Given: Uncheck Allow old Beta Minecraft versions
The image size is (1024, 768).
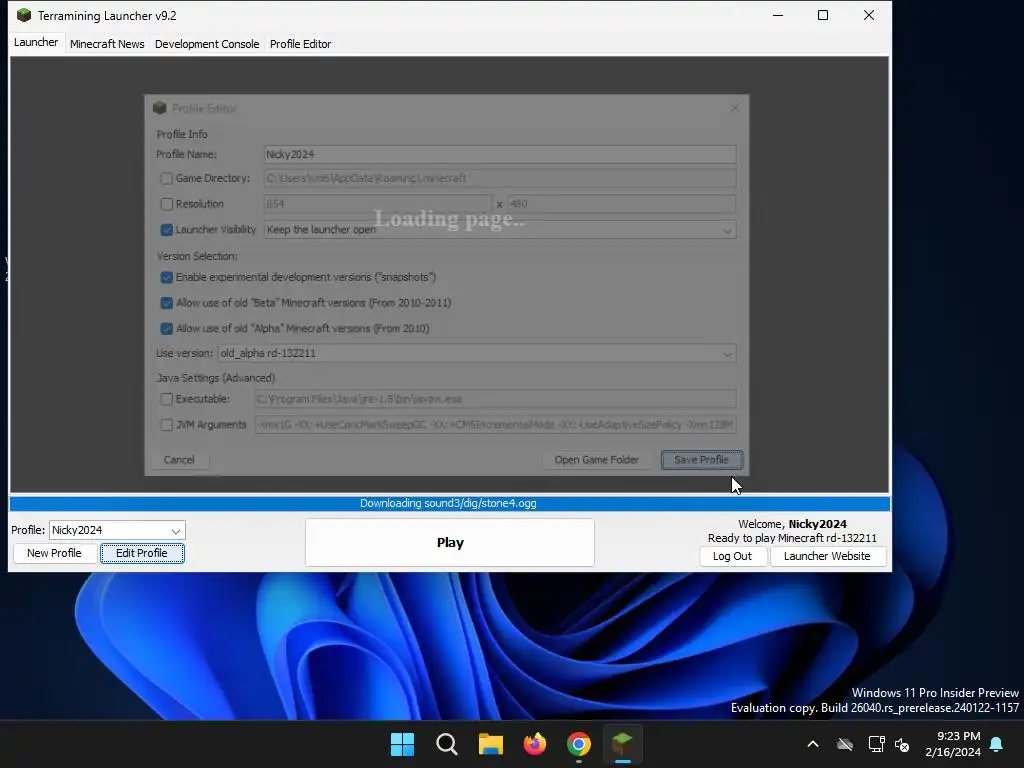Looking at the screenshot, I should click(x=167, y=303).
